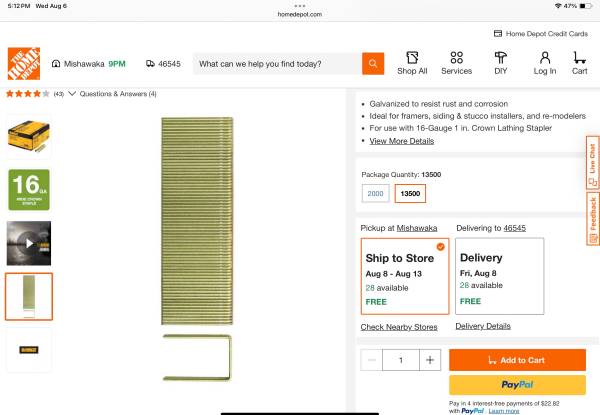Pay with the PayPal button
600x415 pixels.
(x=517, y=385)
